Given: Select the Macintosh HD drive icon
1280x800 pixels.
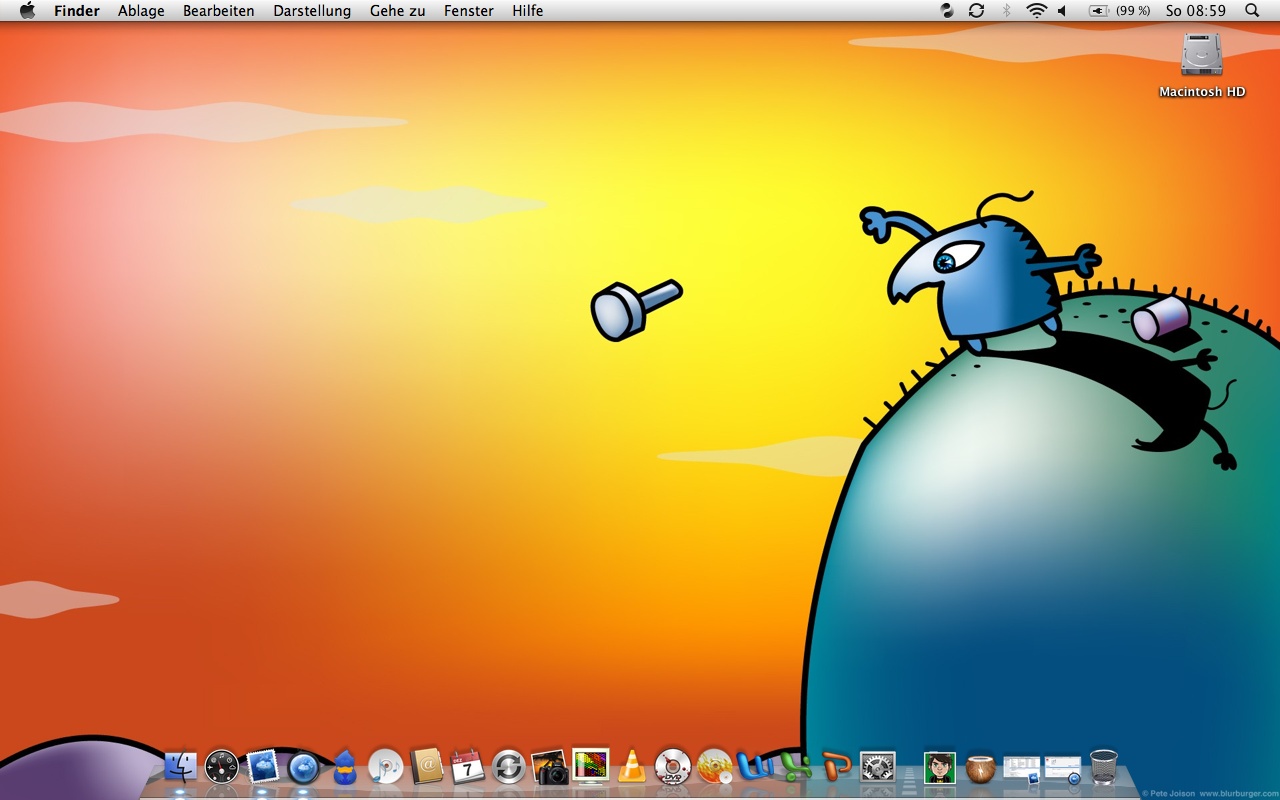Looking at the screenshot, I should pyautogui.click(x=1202, y=64).
